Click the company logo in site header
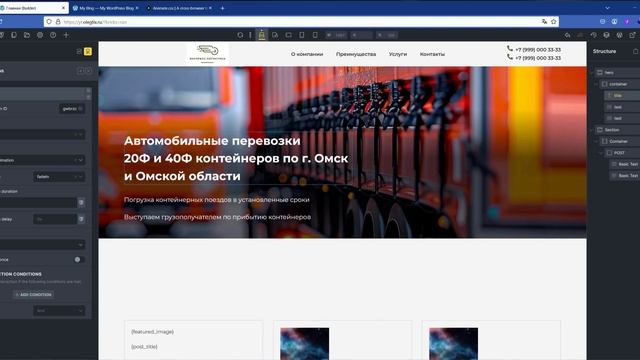640x360 pixels. [x=208, y=53]
